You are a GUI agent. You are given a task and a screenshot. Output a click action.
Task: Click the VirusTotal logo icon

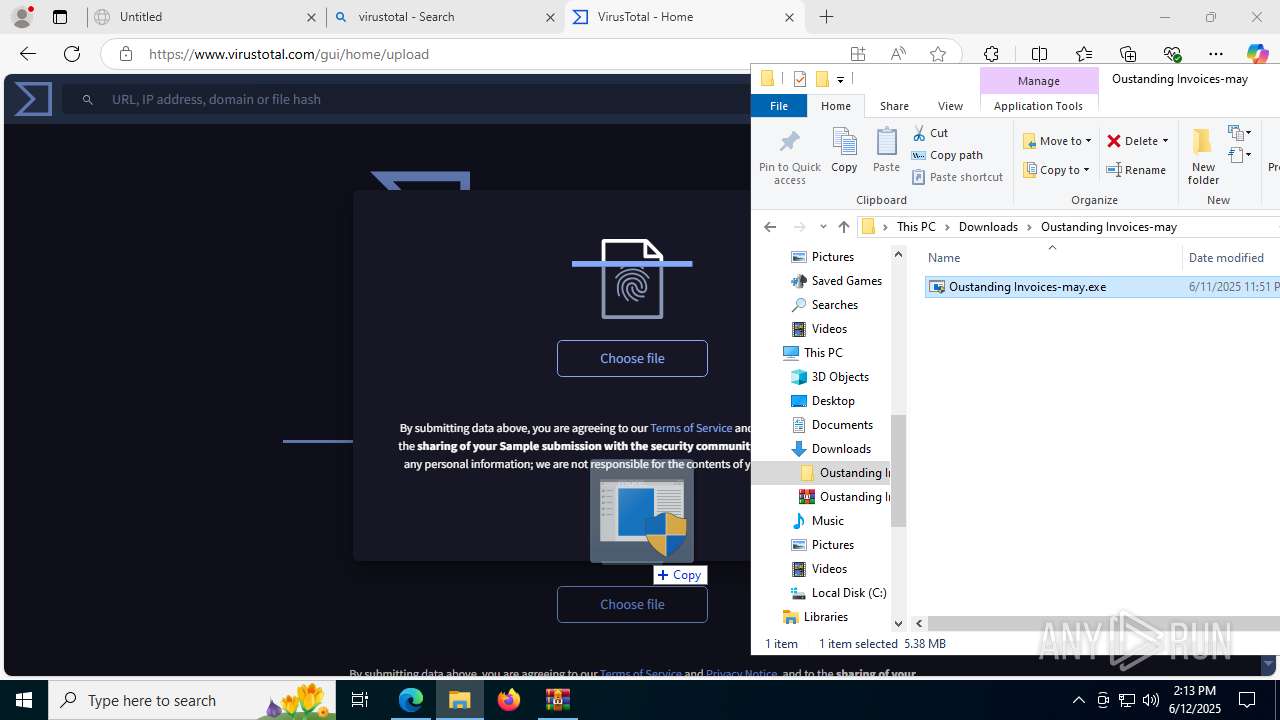tap(33, 99)
